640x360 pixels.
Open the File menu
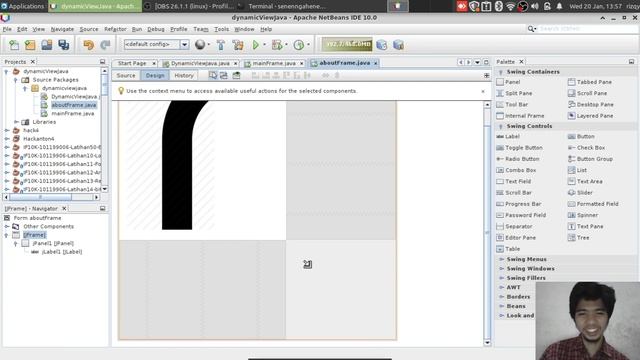point(7,29)
